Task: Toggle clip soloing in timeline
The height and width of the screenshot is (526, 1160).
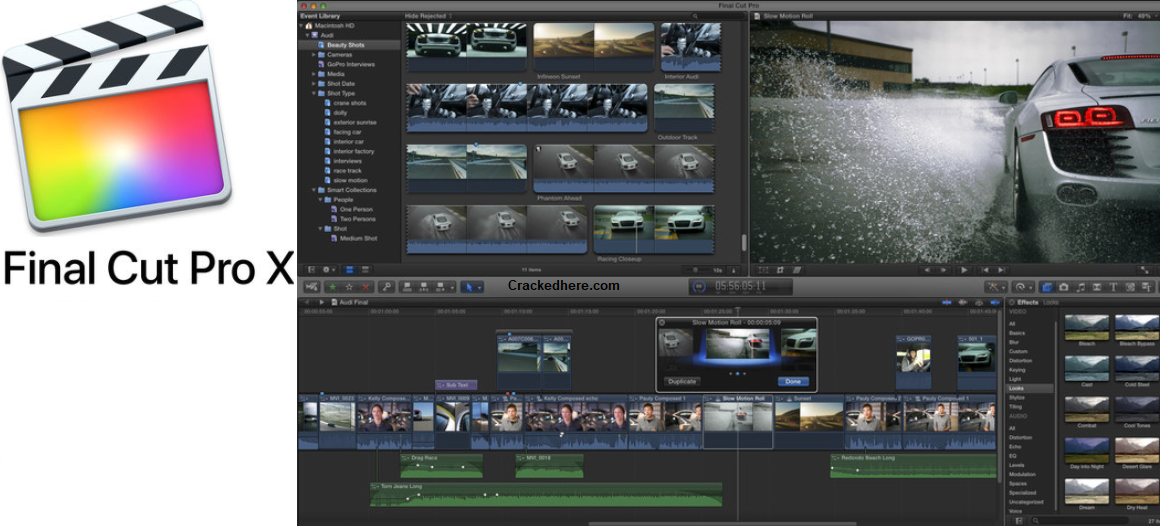Action: coord(979,303)
